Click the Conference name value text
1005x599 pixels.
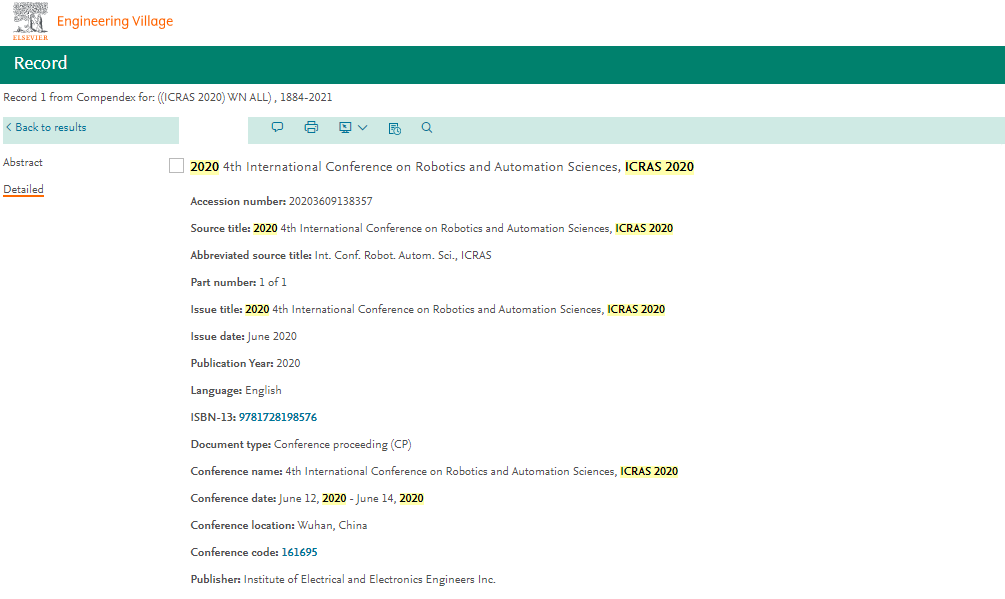481,472
